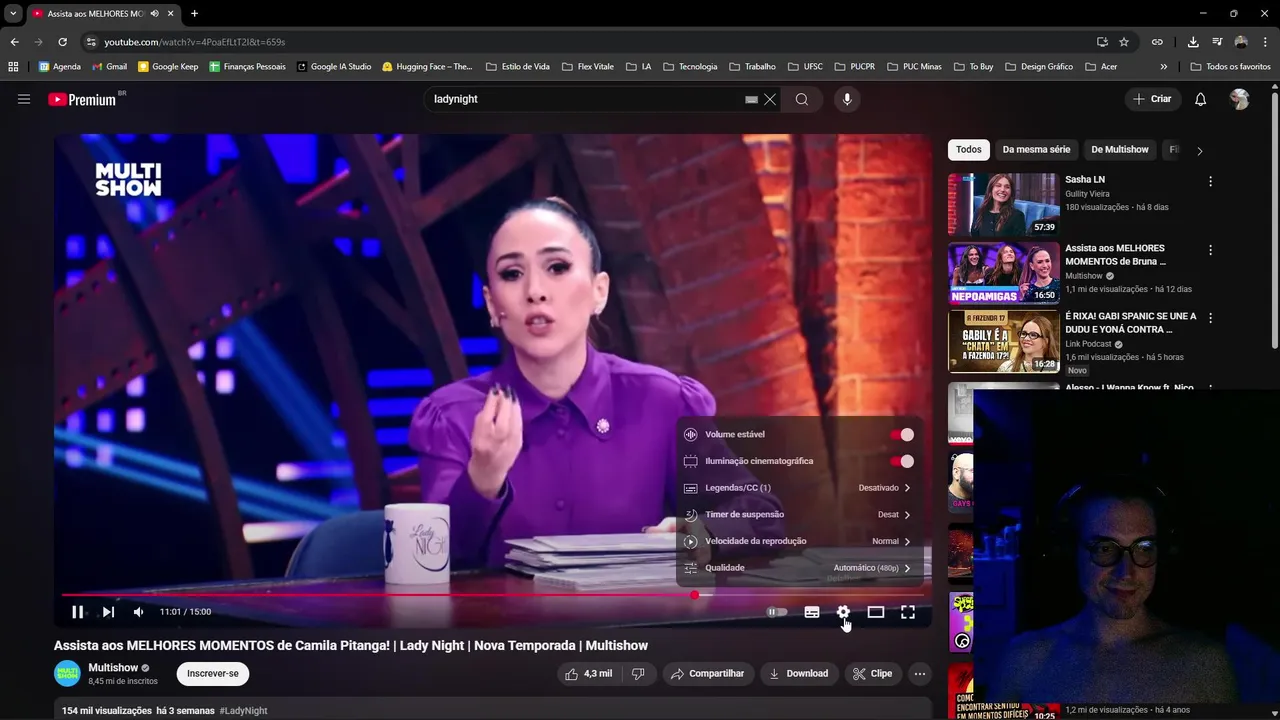Image resolution: width=1280 pixels, height=720 pixels.
Task: Open Velocidade da reprodução submenu
Action: (x=798, y=541)
